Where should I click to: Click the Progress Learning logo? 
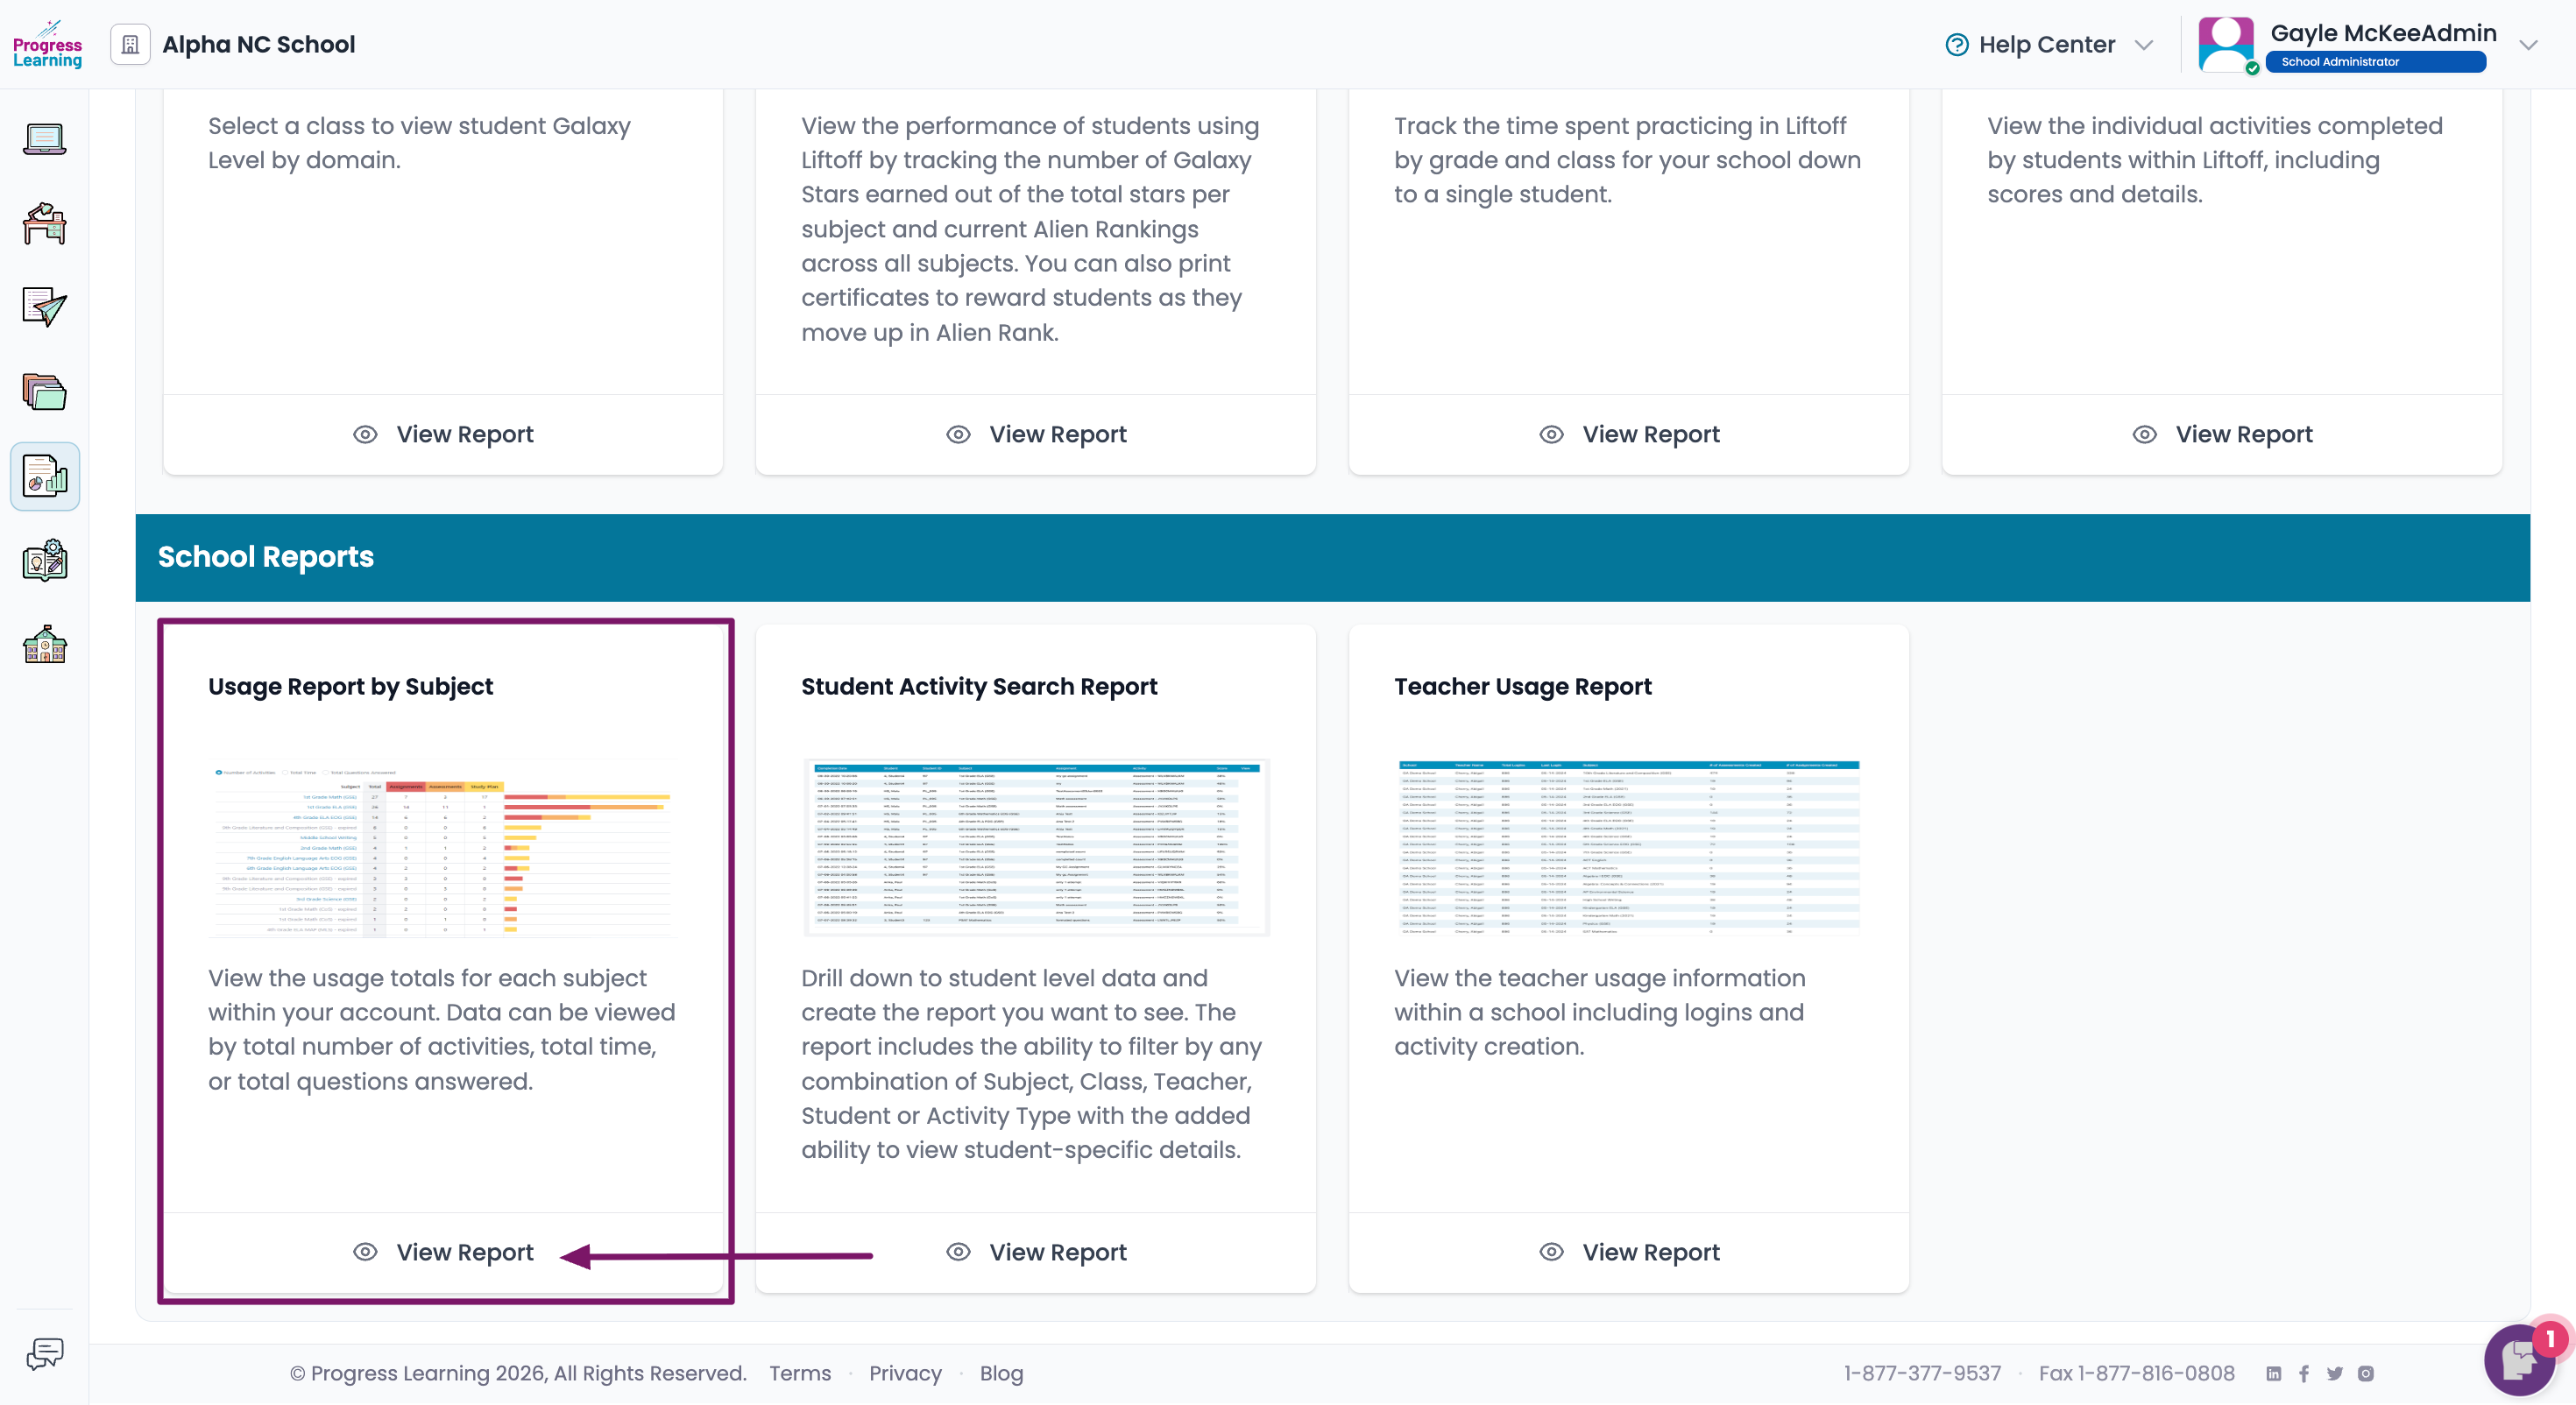tap(47, 44)
